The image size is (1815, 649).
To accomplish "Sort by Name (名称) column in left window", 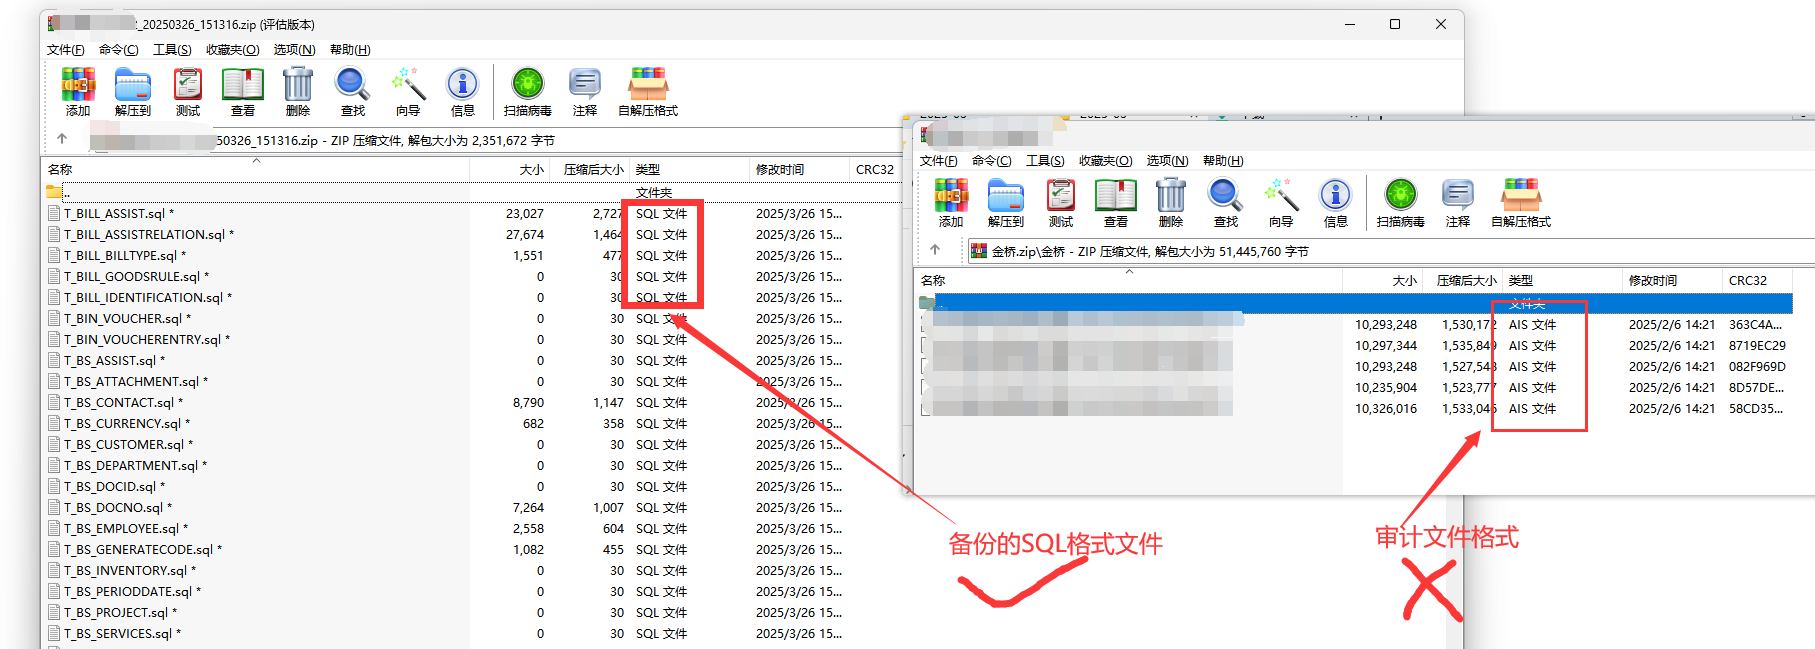I will pyautogui.click(x=60, y=170).
